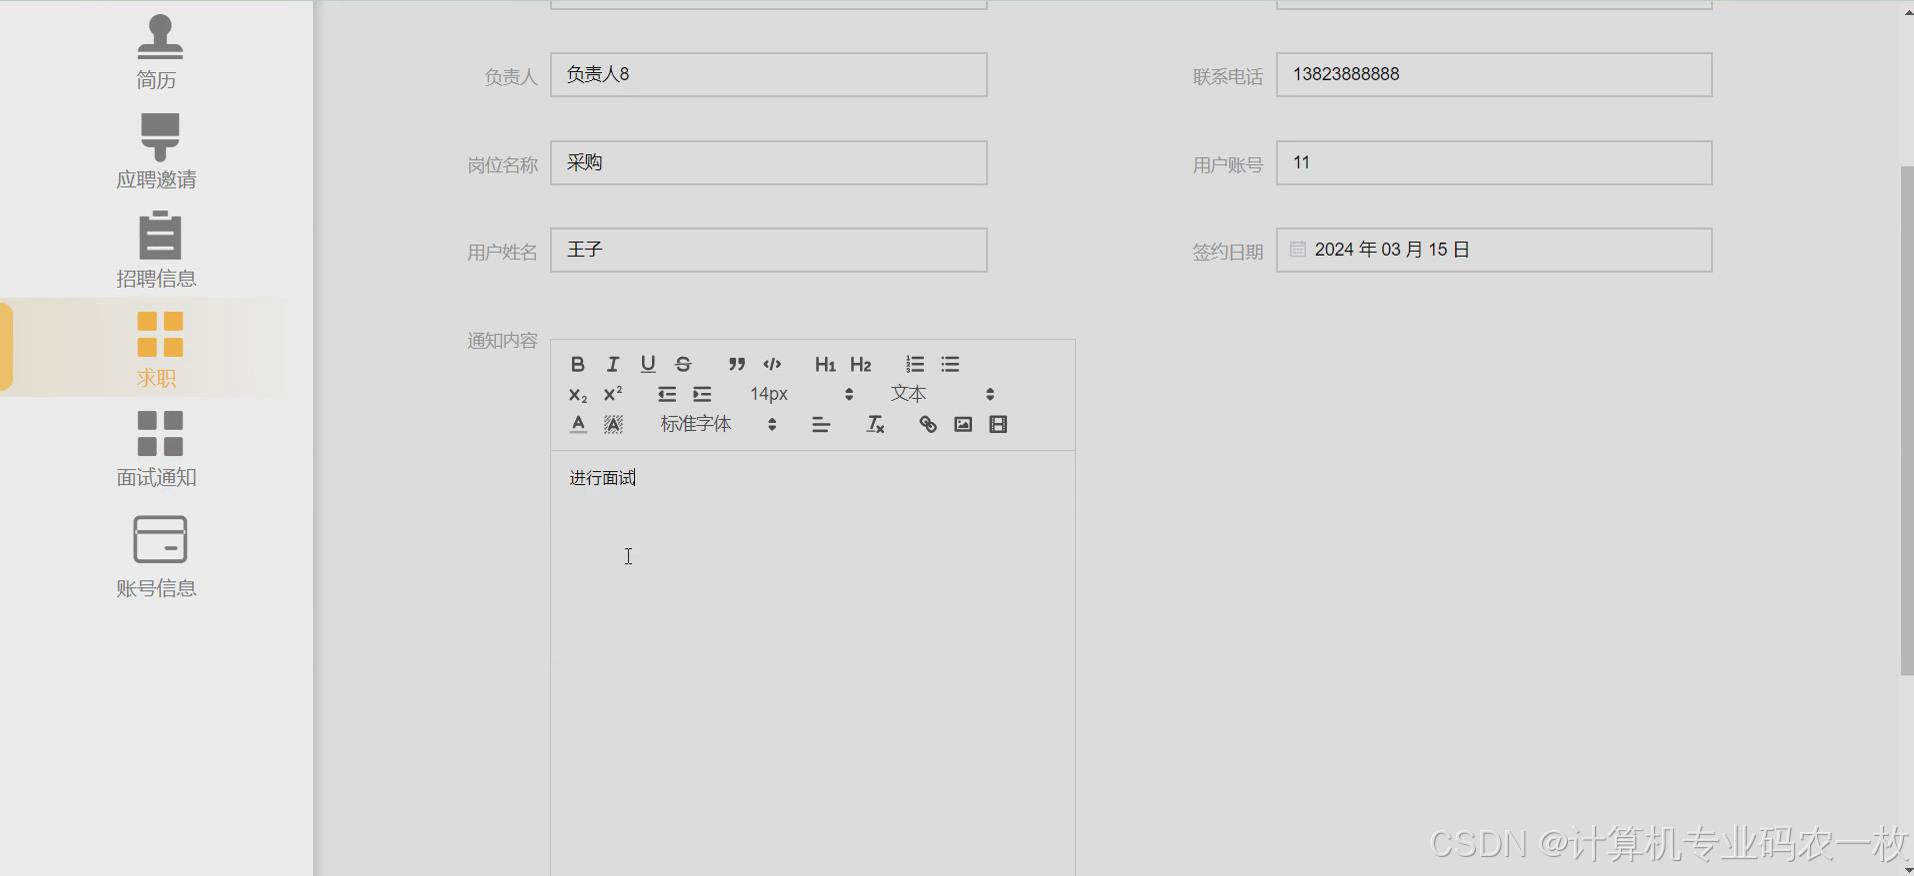The width and height of the screenshot is (1914, 876).
Task: Apply strikethrough formatting
Action: [x=683, y=364]
